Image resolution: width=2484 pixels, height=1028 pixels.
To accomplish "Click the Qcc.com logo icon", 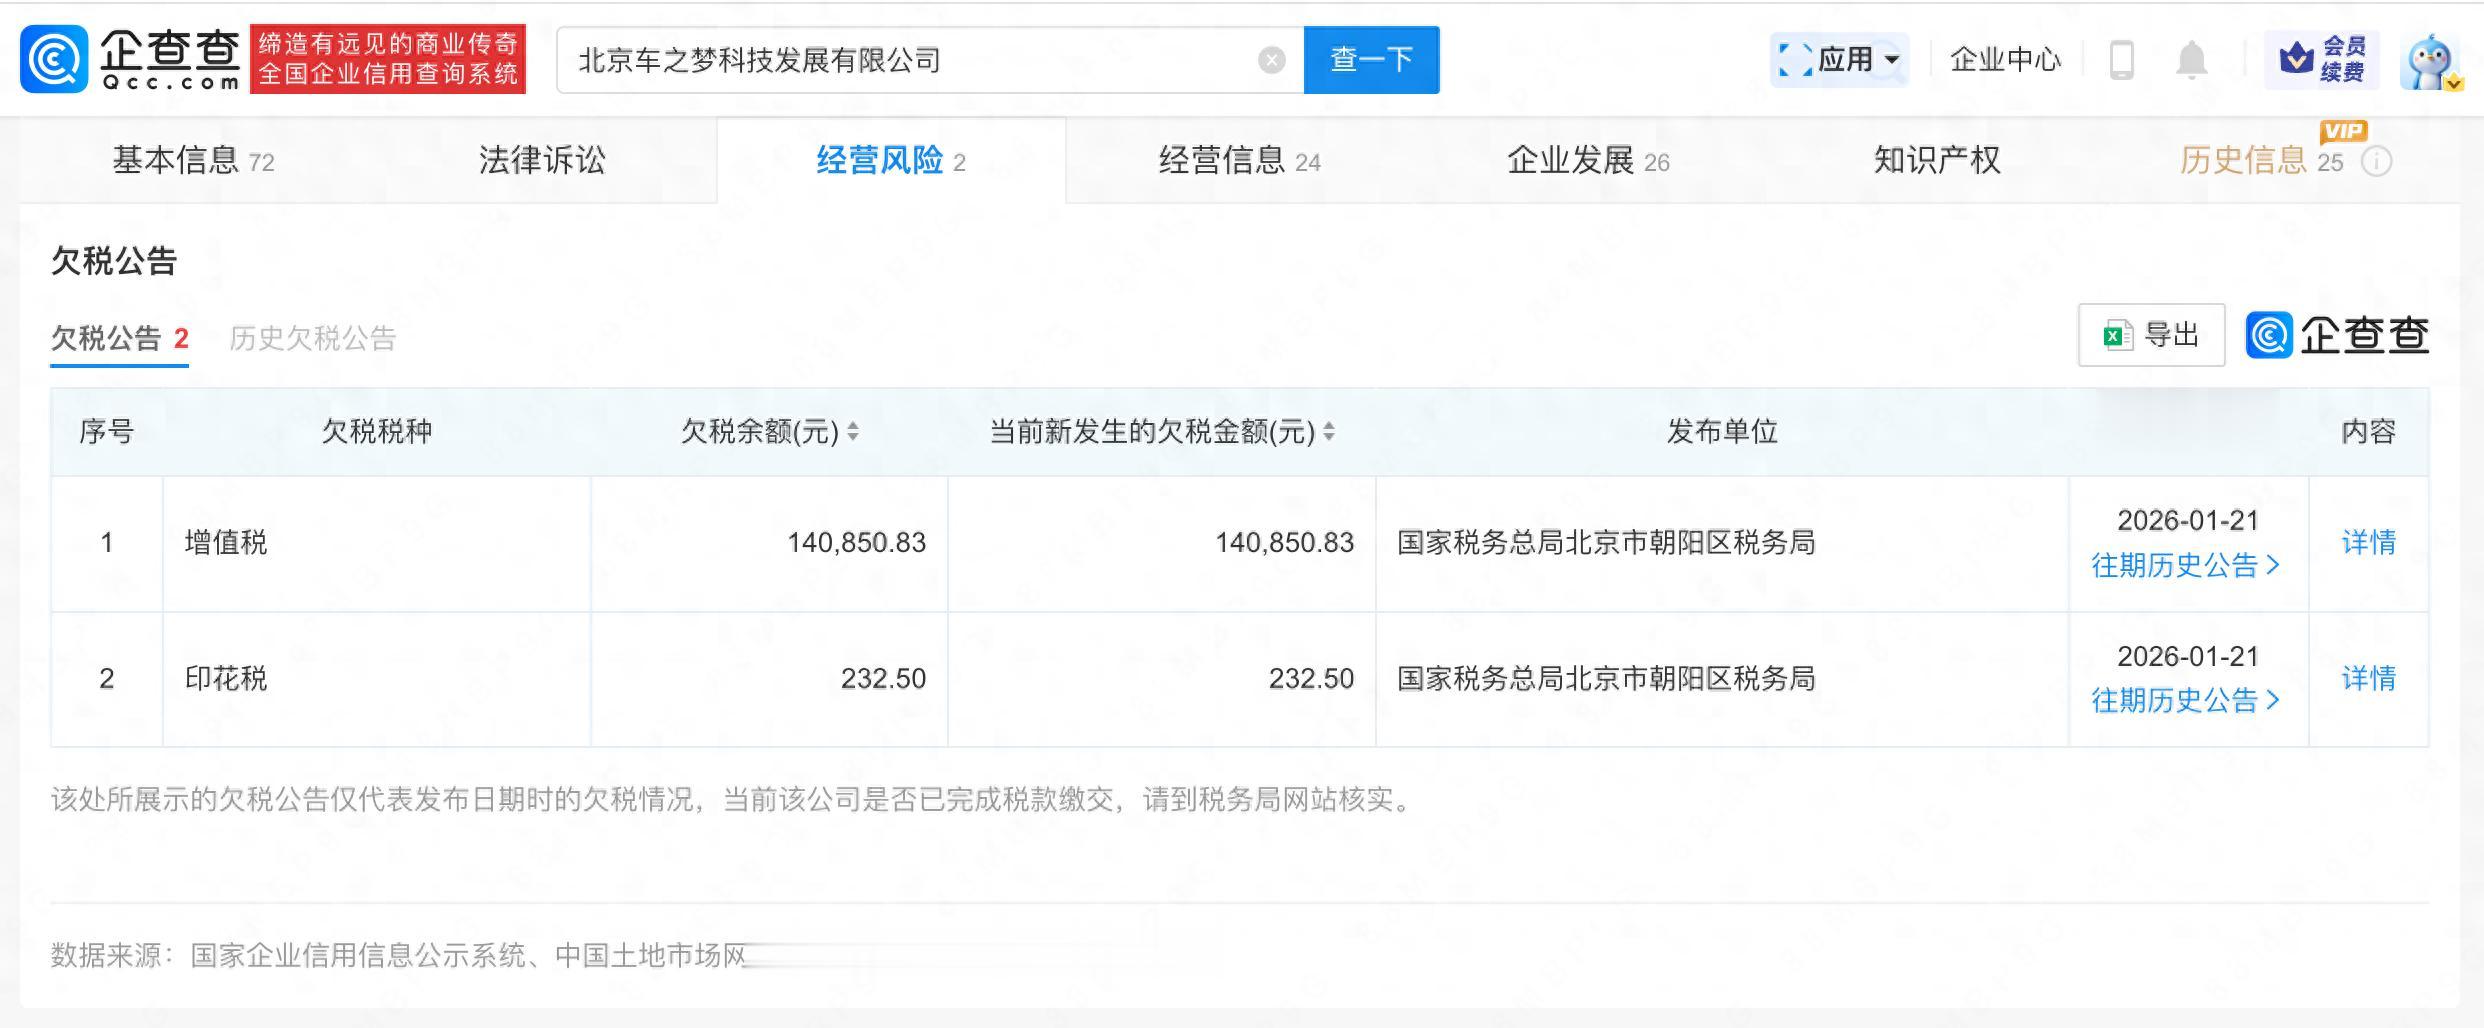I will [54, 59].
